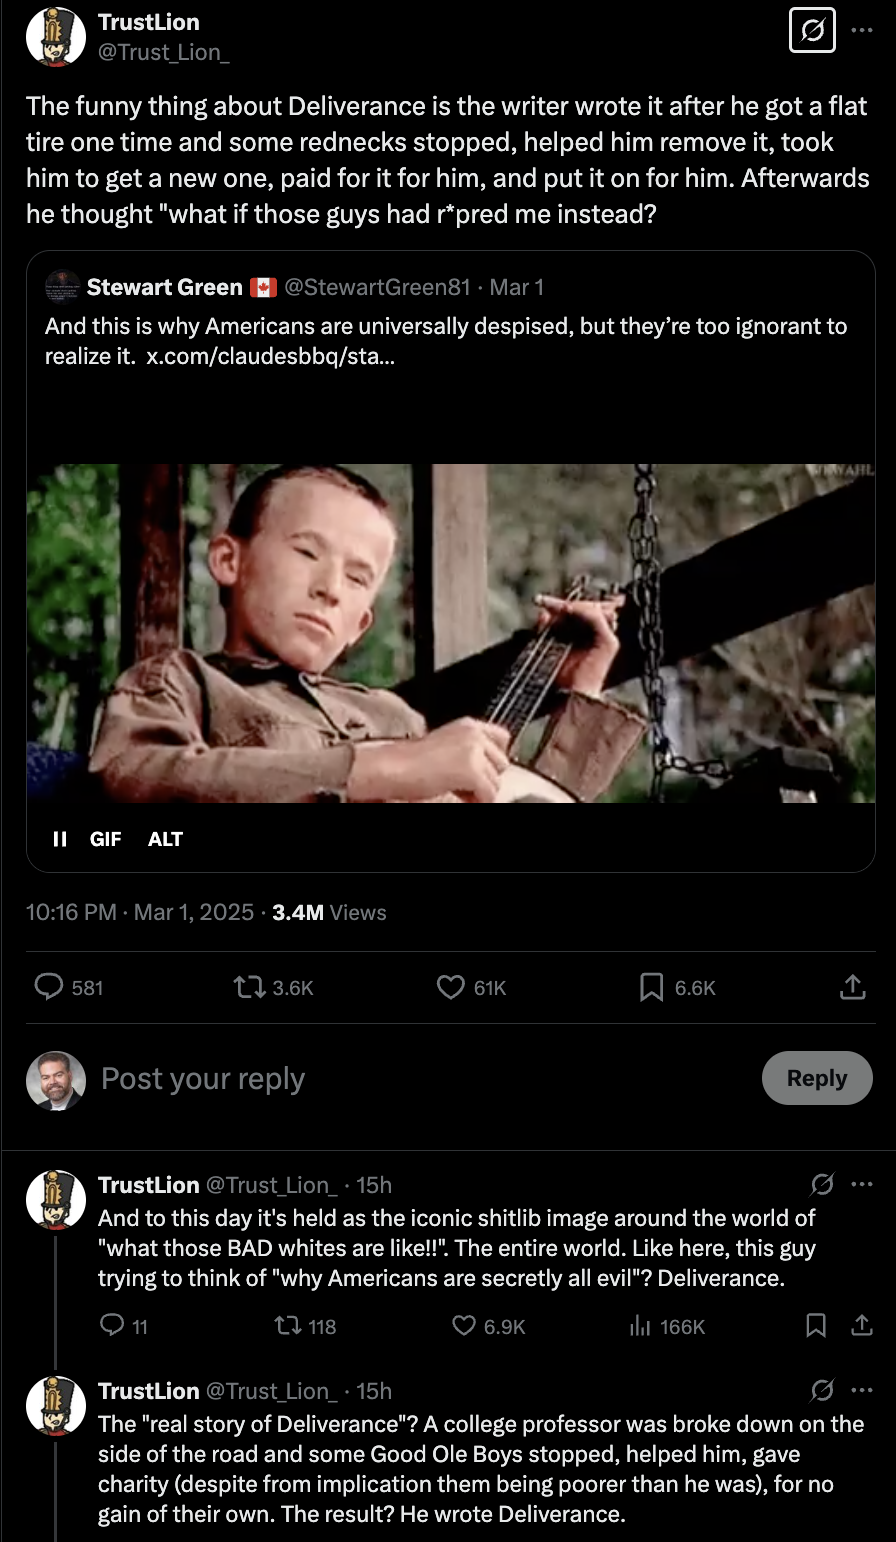Image resolution: width=896 pixels, height=1542 pixels.
Task: Open more options on the second reply
Action: tap(862, 1391)
